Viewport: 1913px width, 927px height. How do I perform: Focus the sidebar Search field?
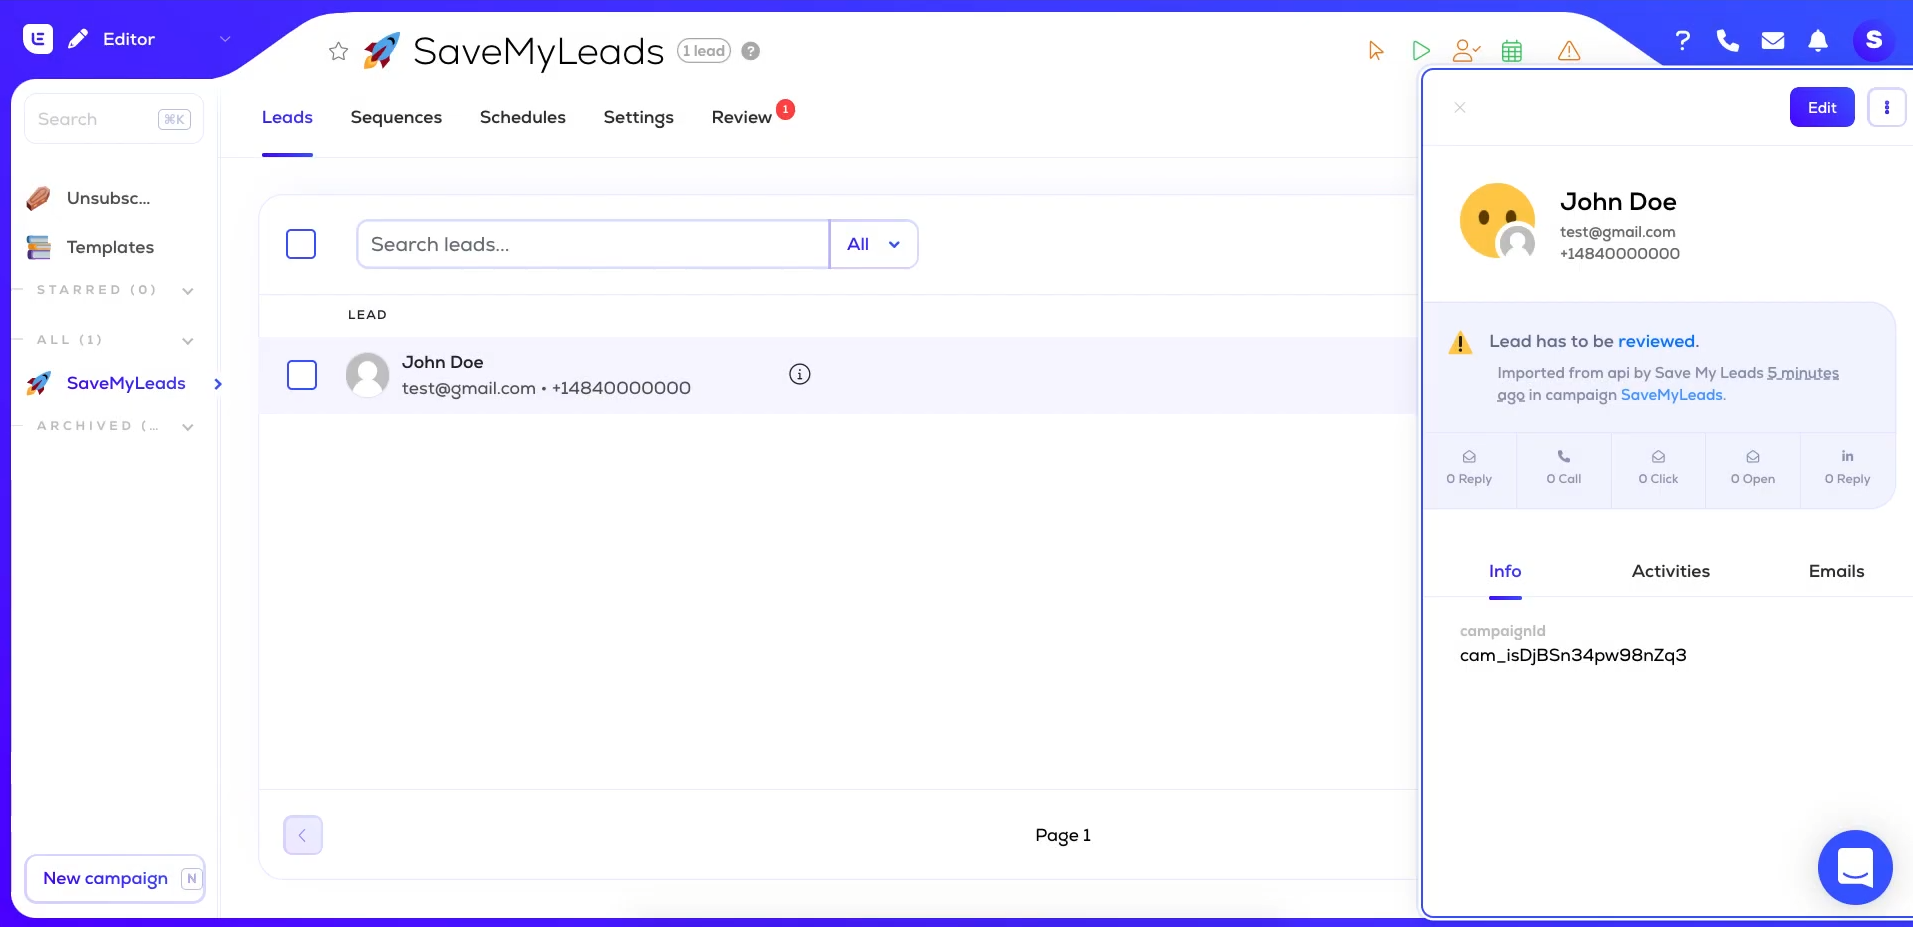coord(114,119)
